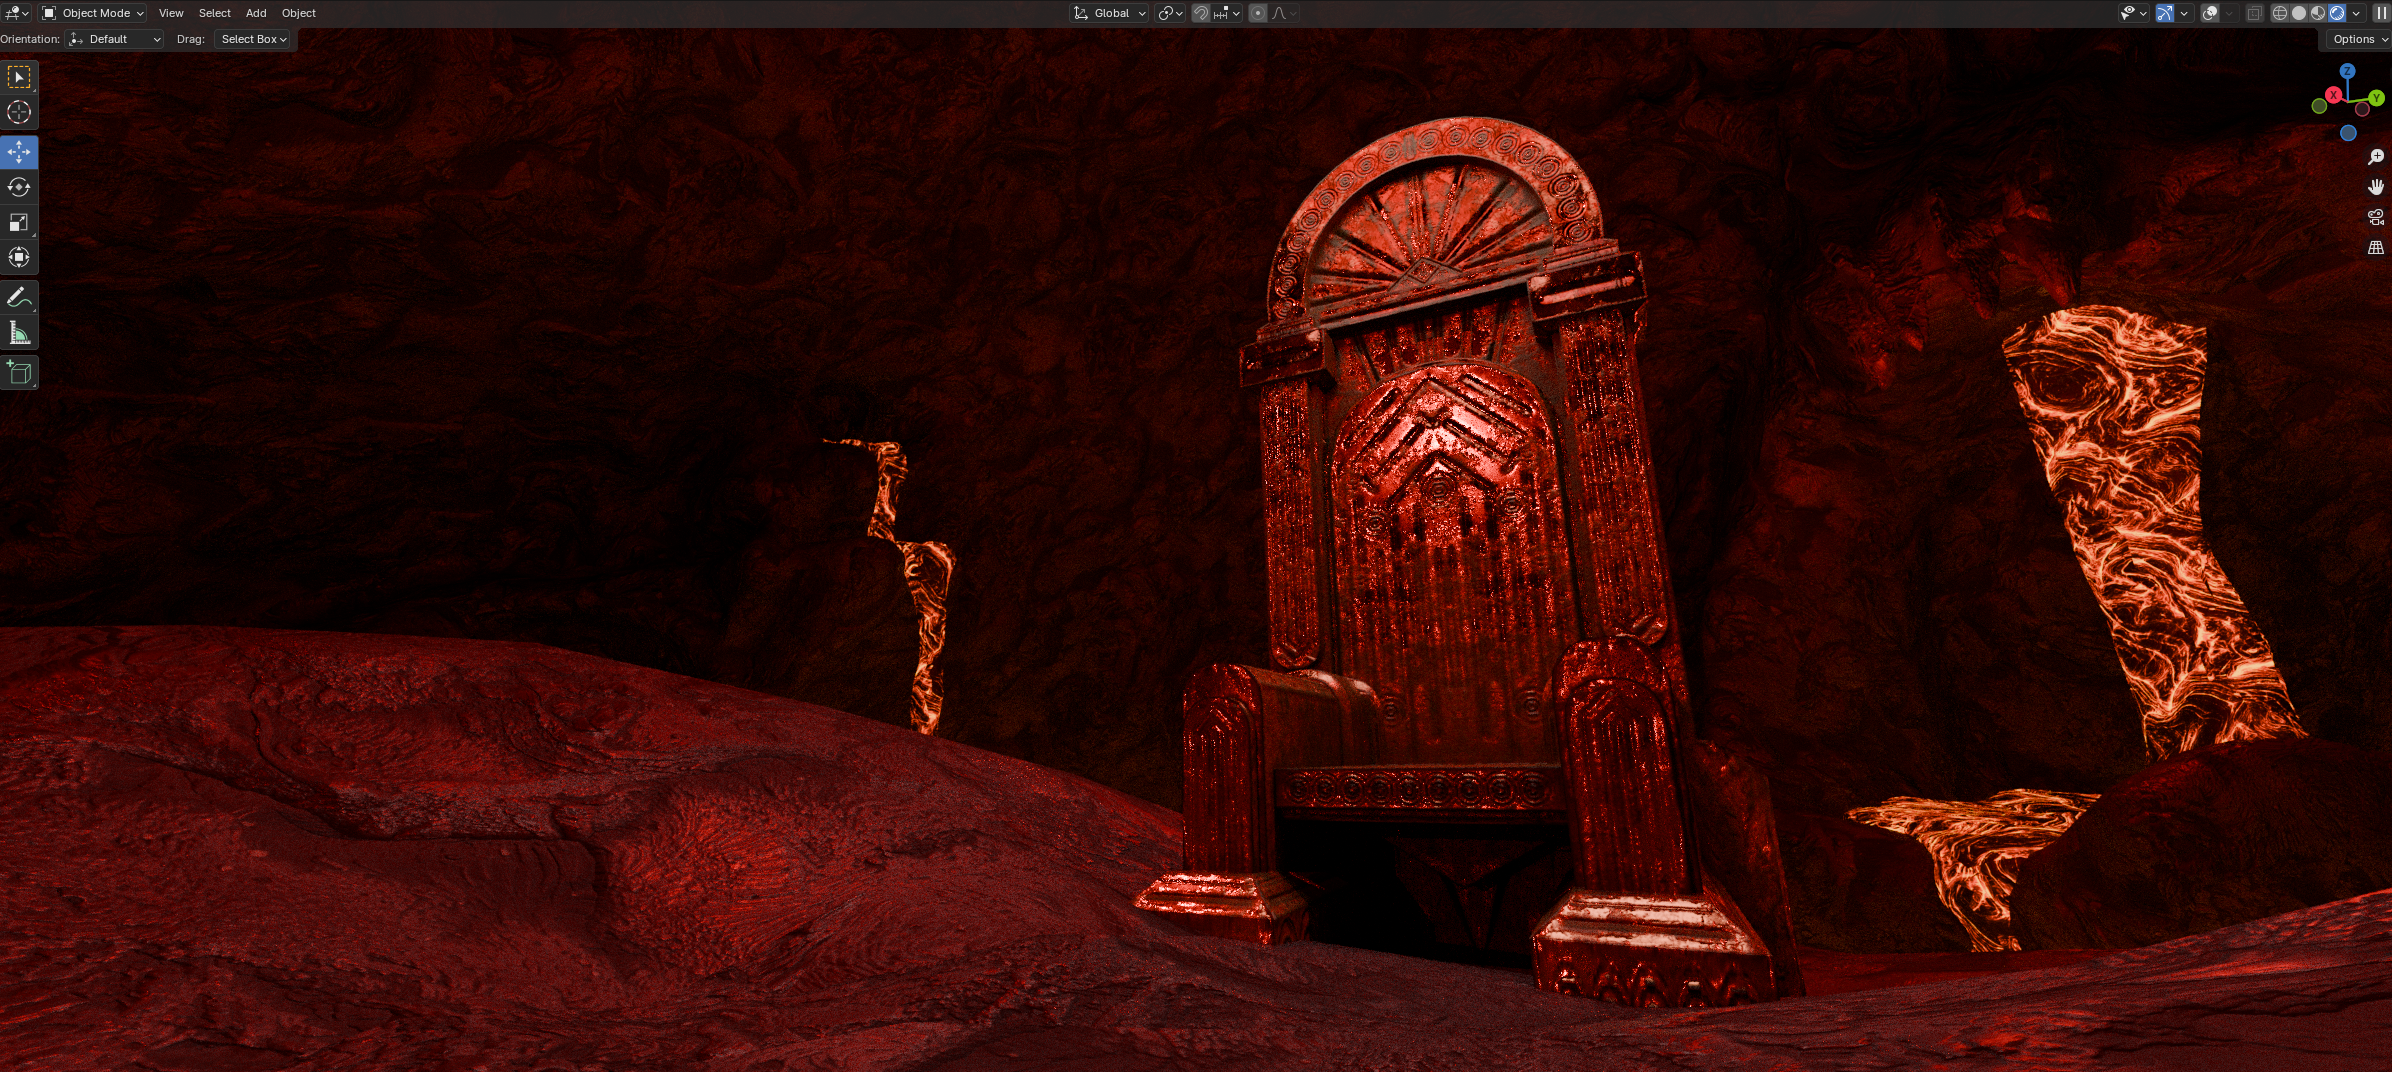The width and height of the screenshot is (2392, 1072).
Task: Open the Object menu
Action: pos(298,13)
